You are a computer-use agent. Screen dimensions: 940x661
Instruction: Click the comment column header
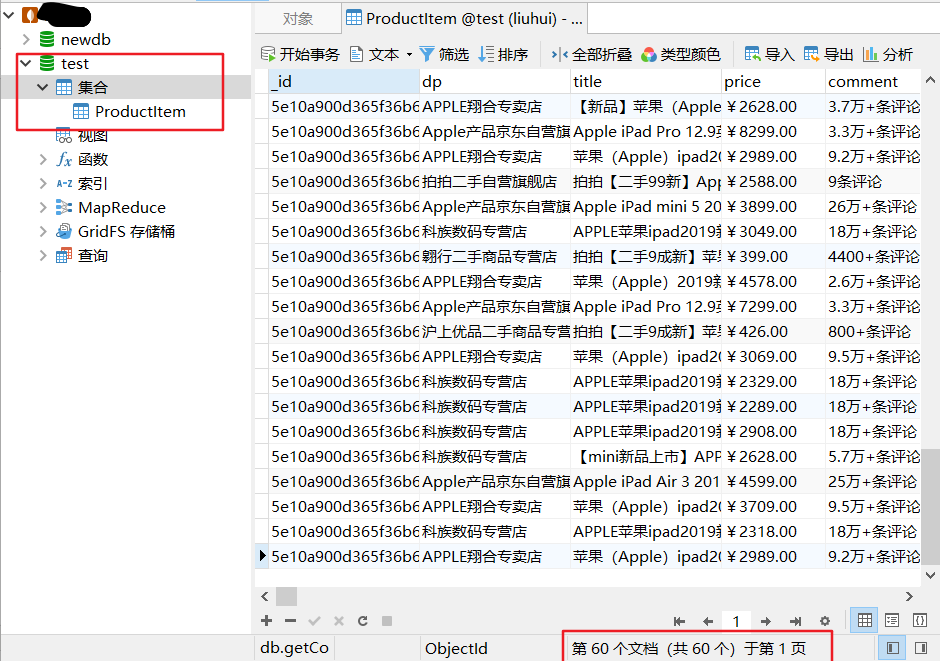[873, 82]
